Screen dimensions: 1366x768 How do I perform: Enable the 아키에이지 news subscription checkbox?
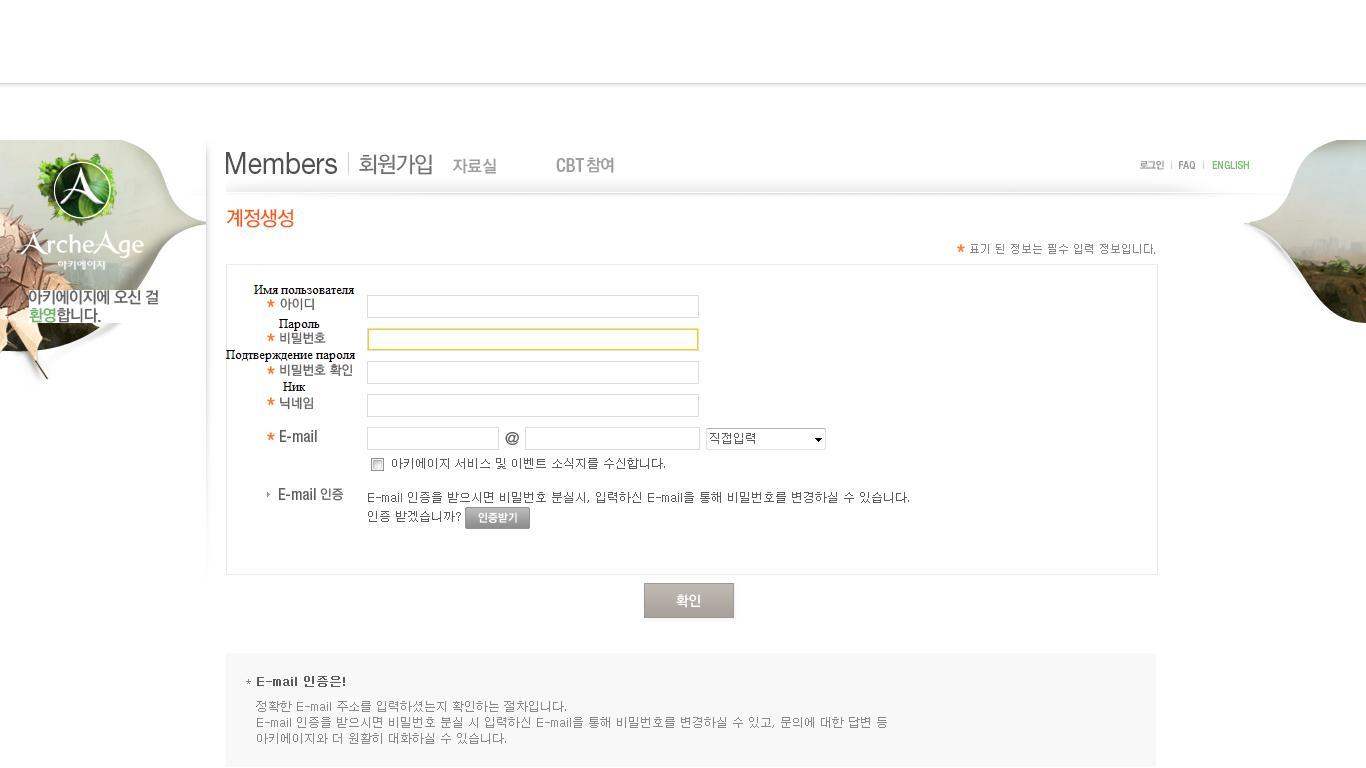(x=377, y=464)
